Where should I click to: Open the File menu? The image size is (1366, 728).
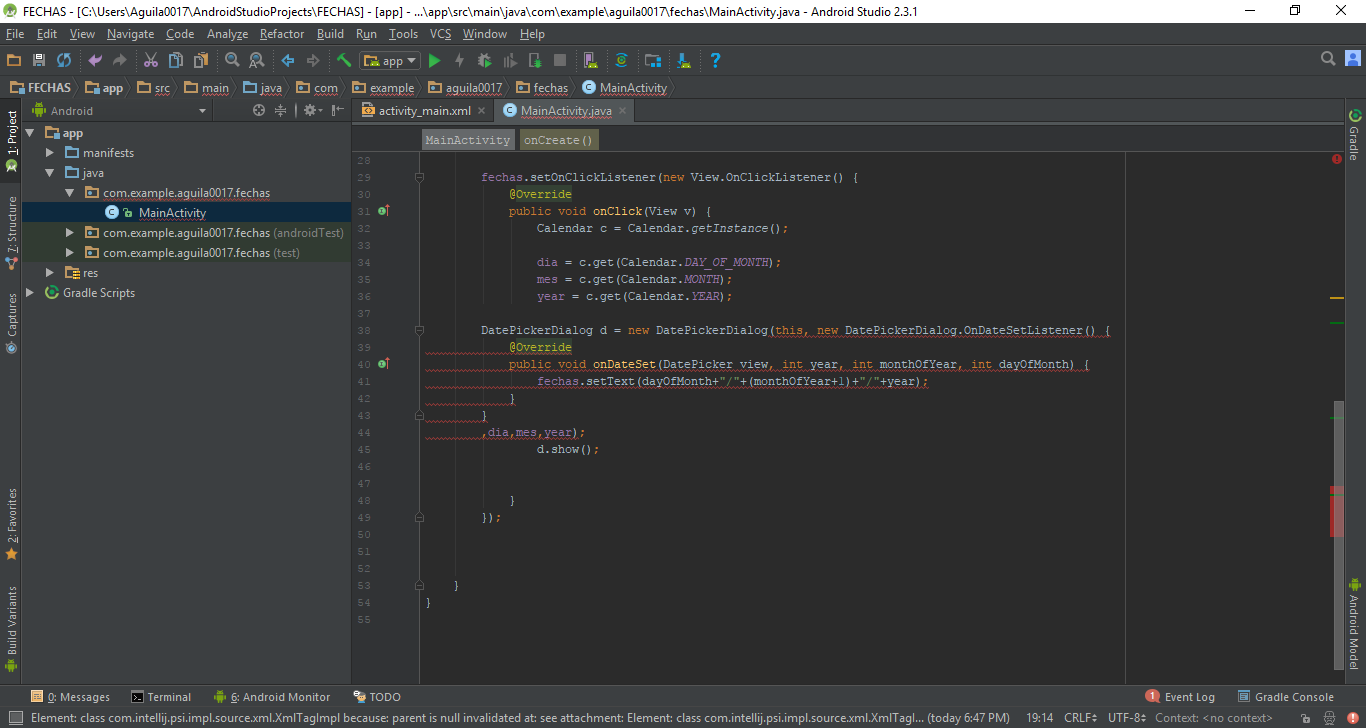point(14,34)
